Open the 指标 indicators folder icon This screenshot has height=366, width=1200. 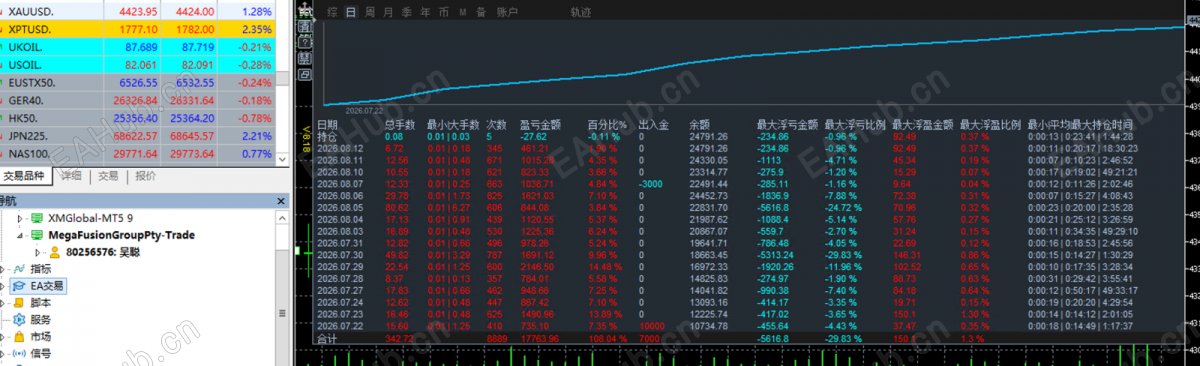19,269
